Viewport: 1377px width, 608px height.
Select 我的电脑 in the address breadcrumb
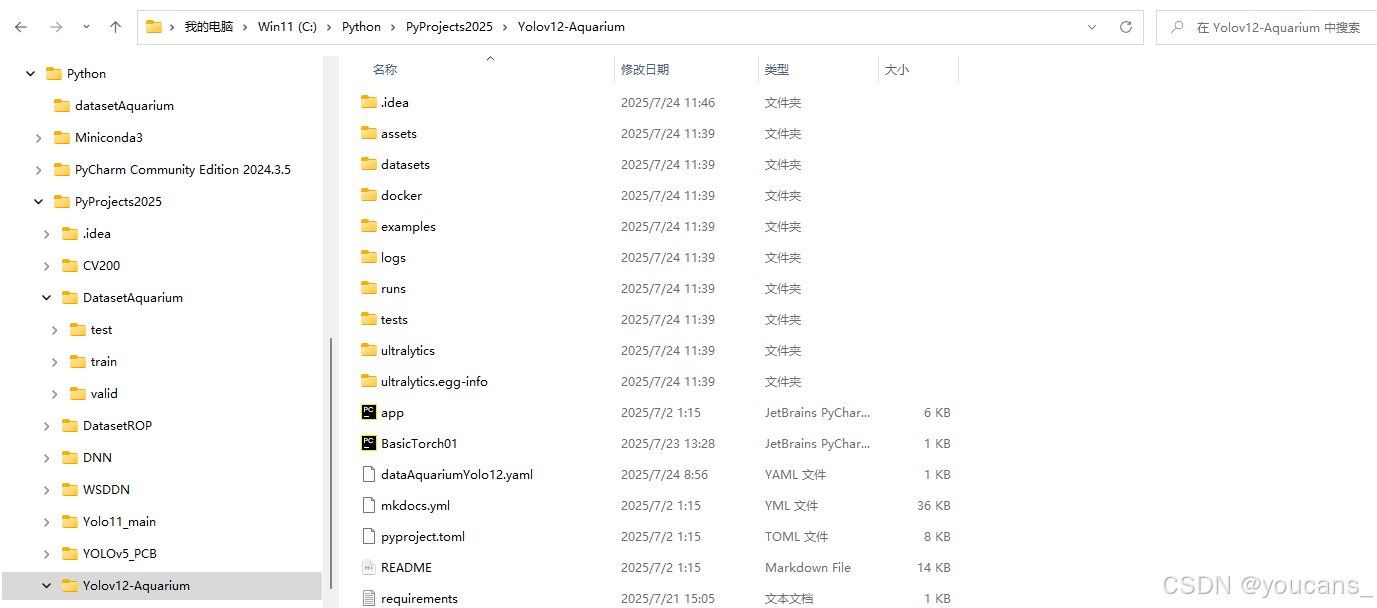208,27
